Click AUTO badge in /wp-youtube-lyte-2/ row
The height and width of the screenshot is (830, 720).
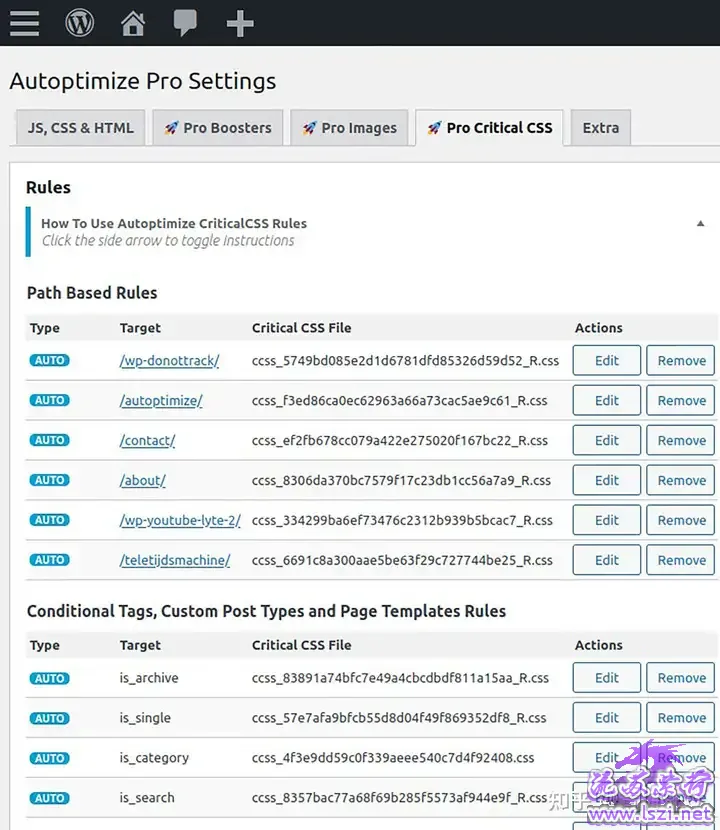[49, 520]
